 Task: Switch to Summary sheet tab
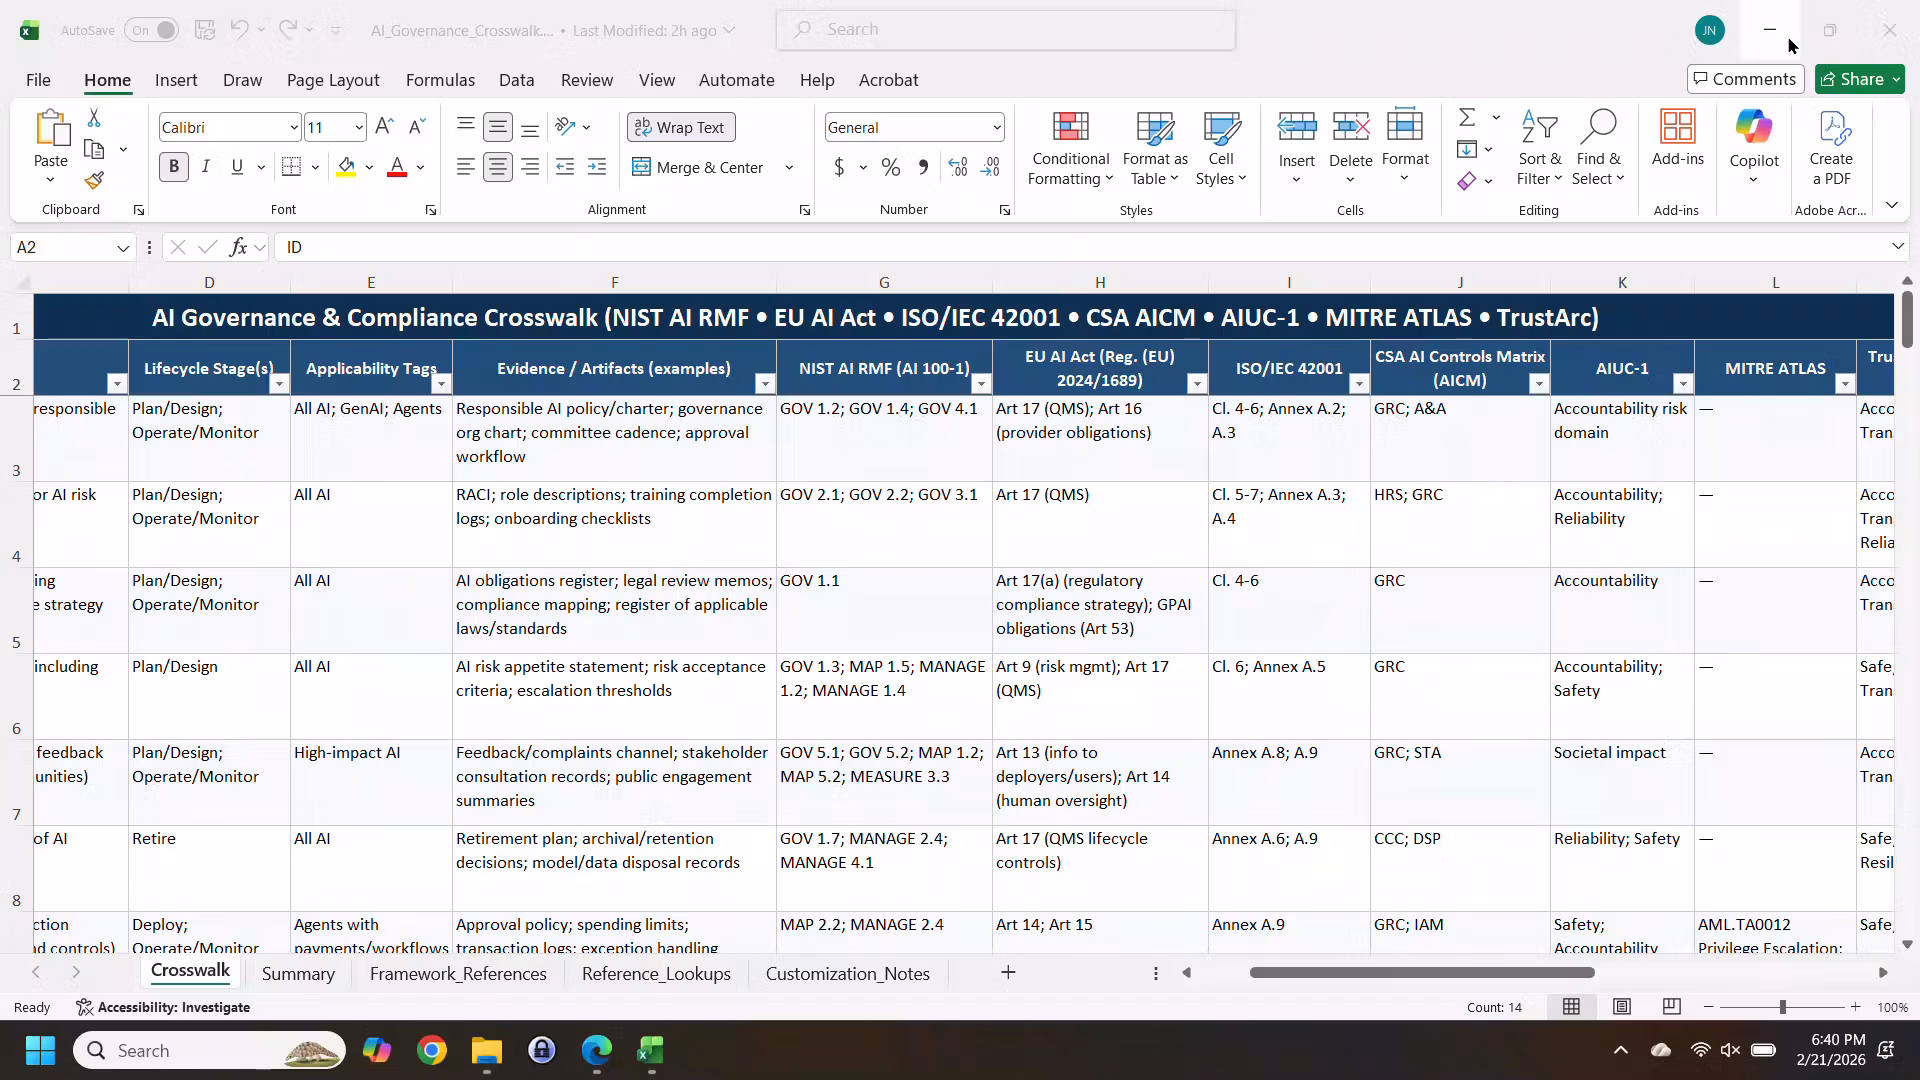[298, 973]
